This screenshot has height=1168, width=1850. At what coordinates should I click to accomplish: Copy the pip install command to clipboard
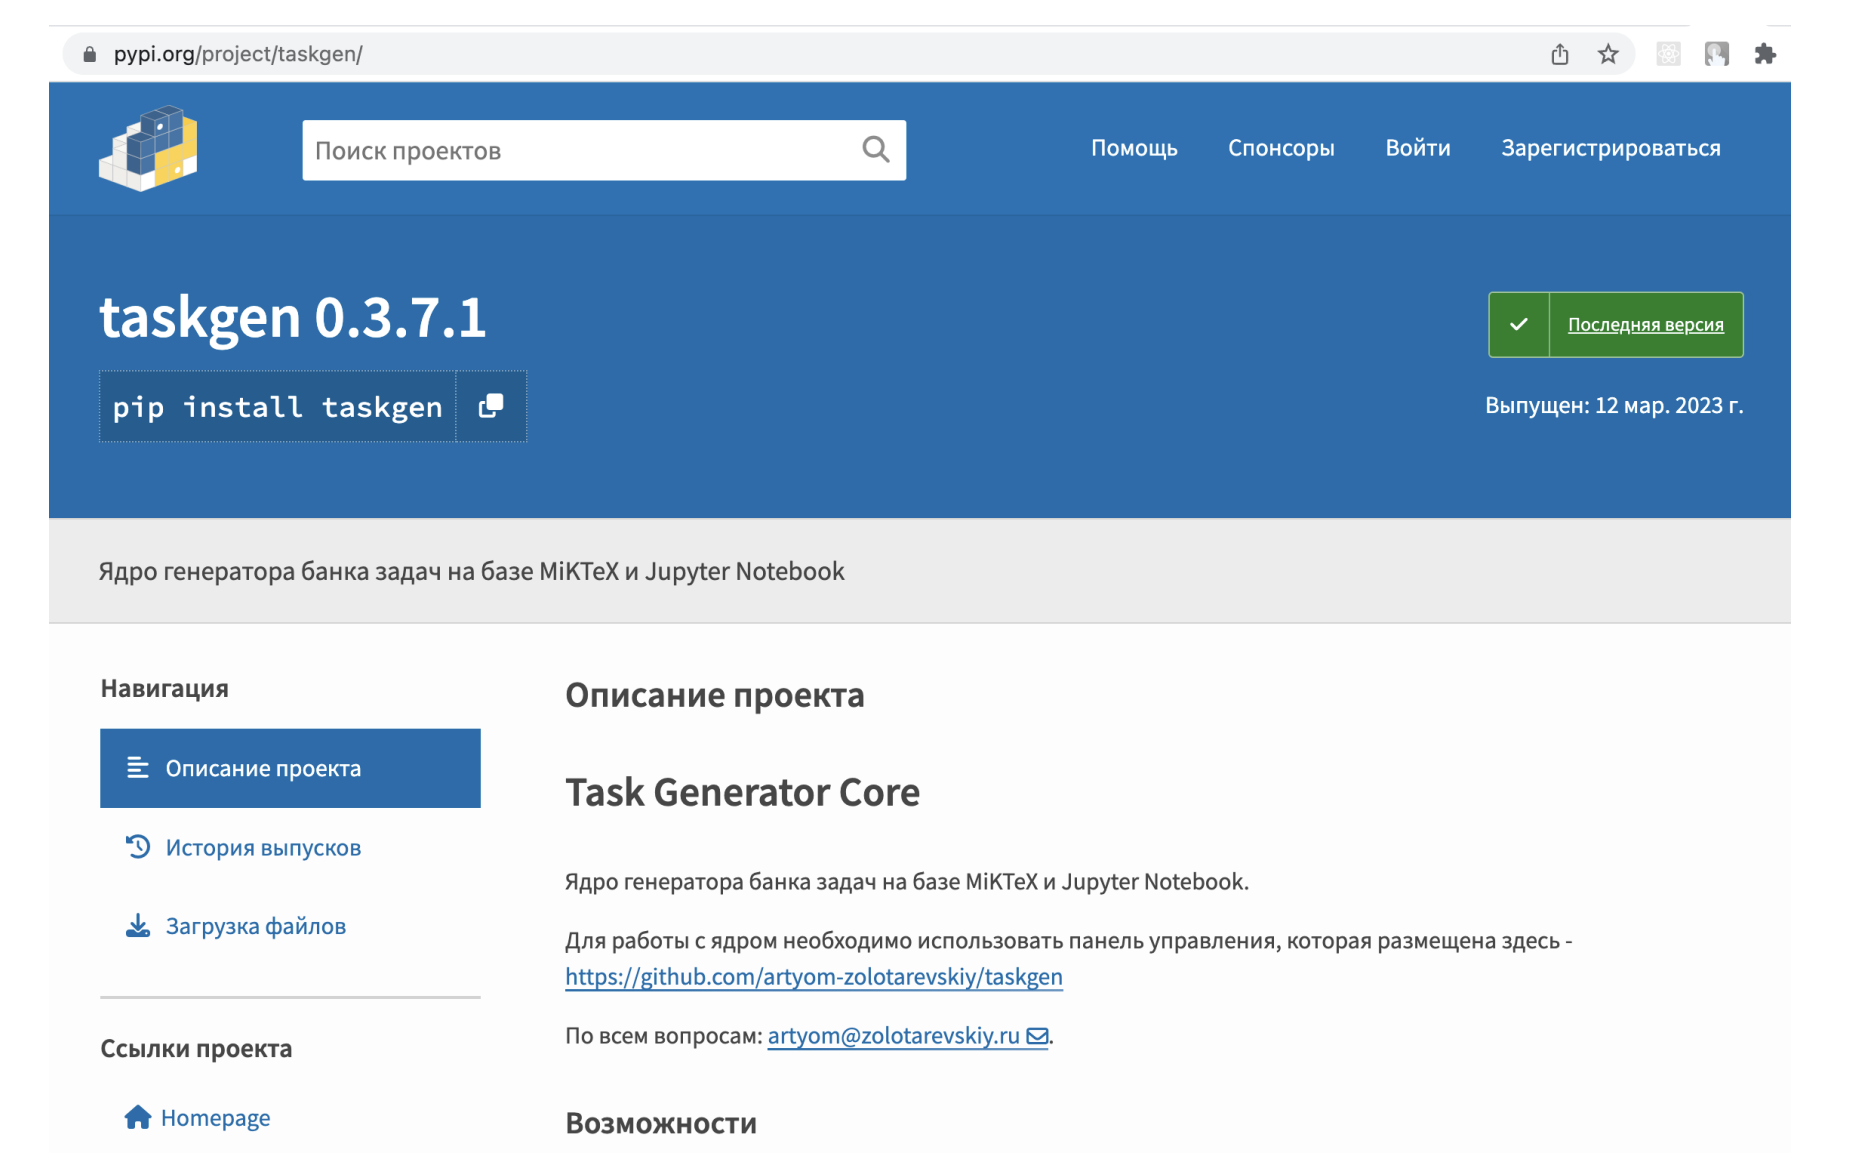click(x=491, y=406)
